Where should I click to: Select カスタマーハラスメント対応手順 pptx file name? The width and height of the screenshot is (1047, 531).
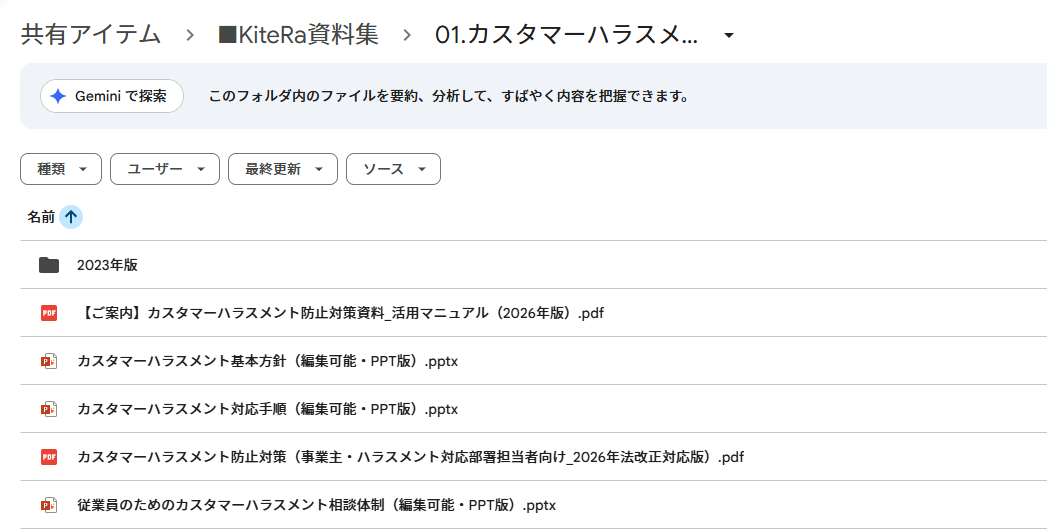267,409
